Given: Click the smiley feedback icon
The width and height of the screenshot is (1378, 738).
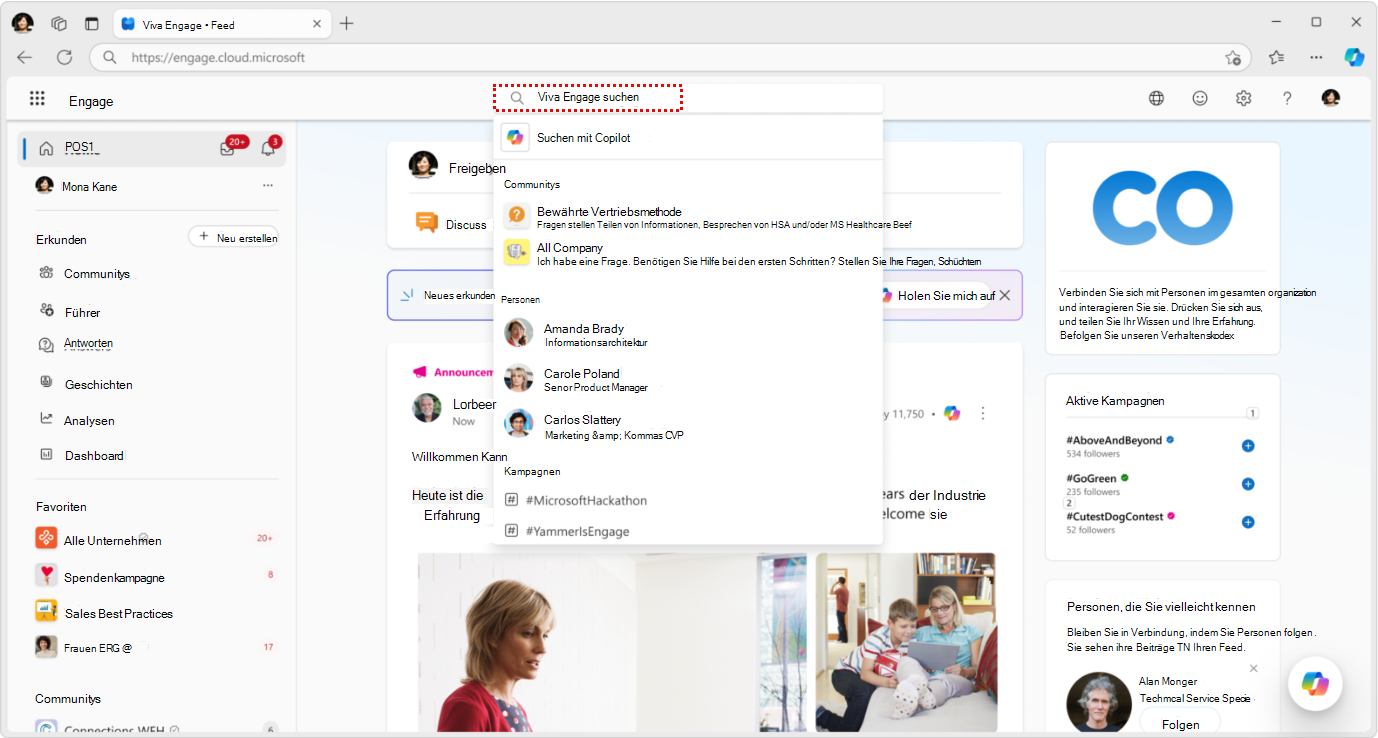Looking at the screenshot, I should [1200, 98].
